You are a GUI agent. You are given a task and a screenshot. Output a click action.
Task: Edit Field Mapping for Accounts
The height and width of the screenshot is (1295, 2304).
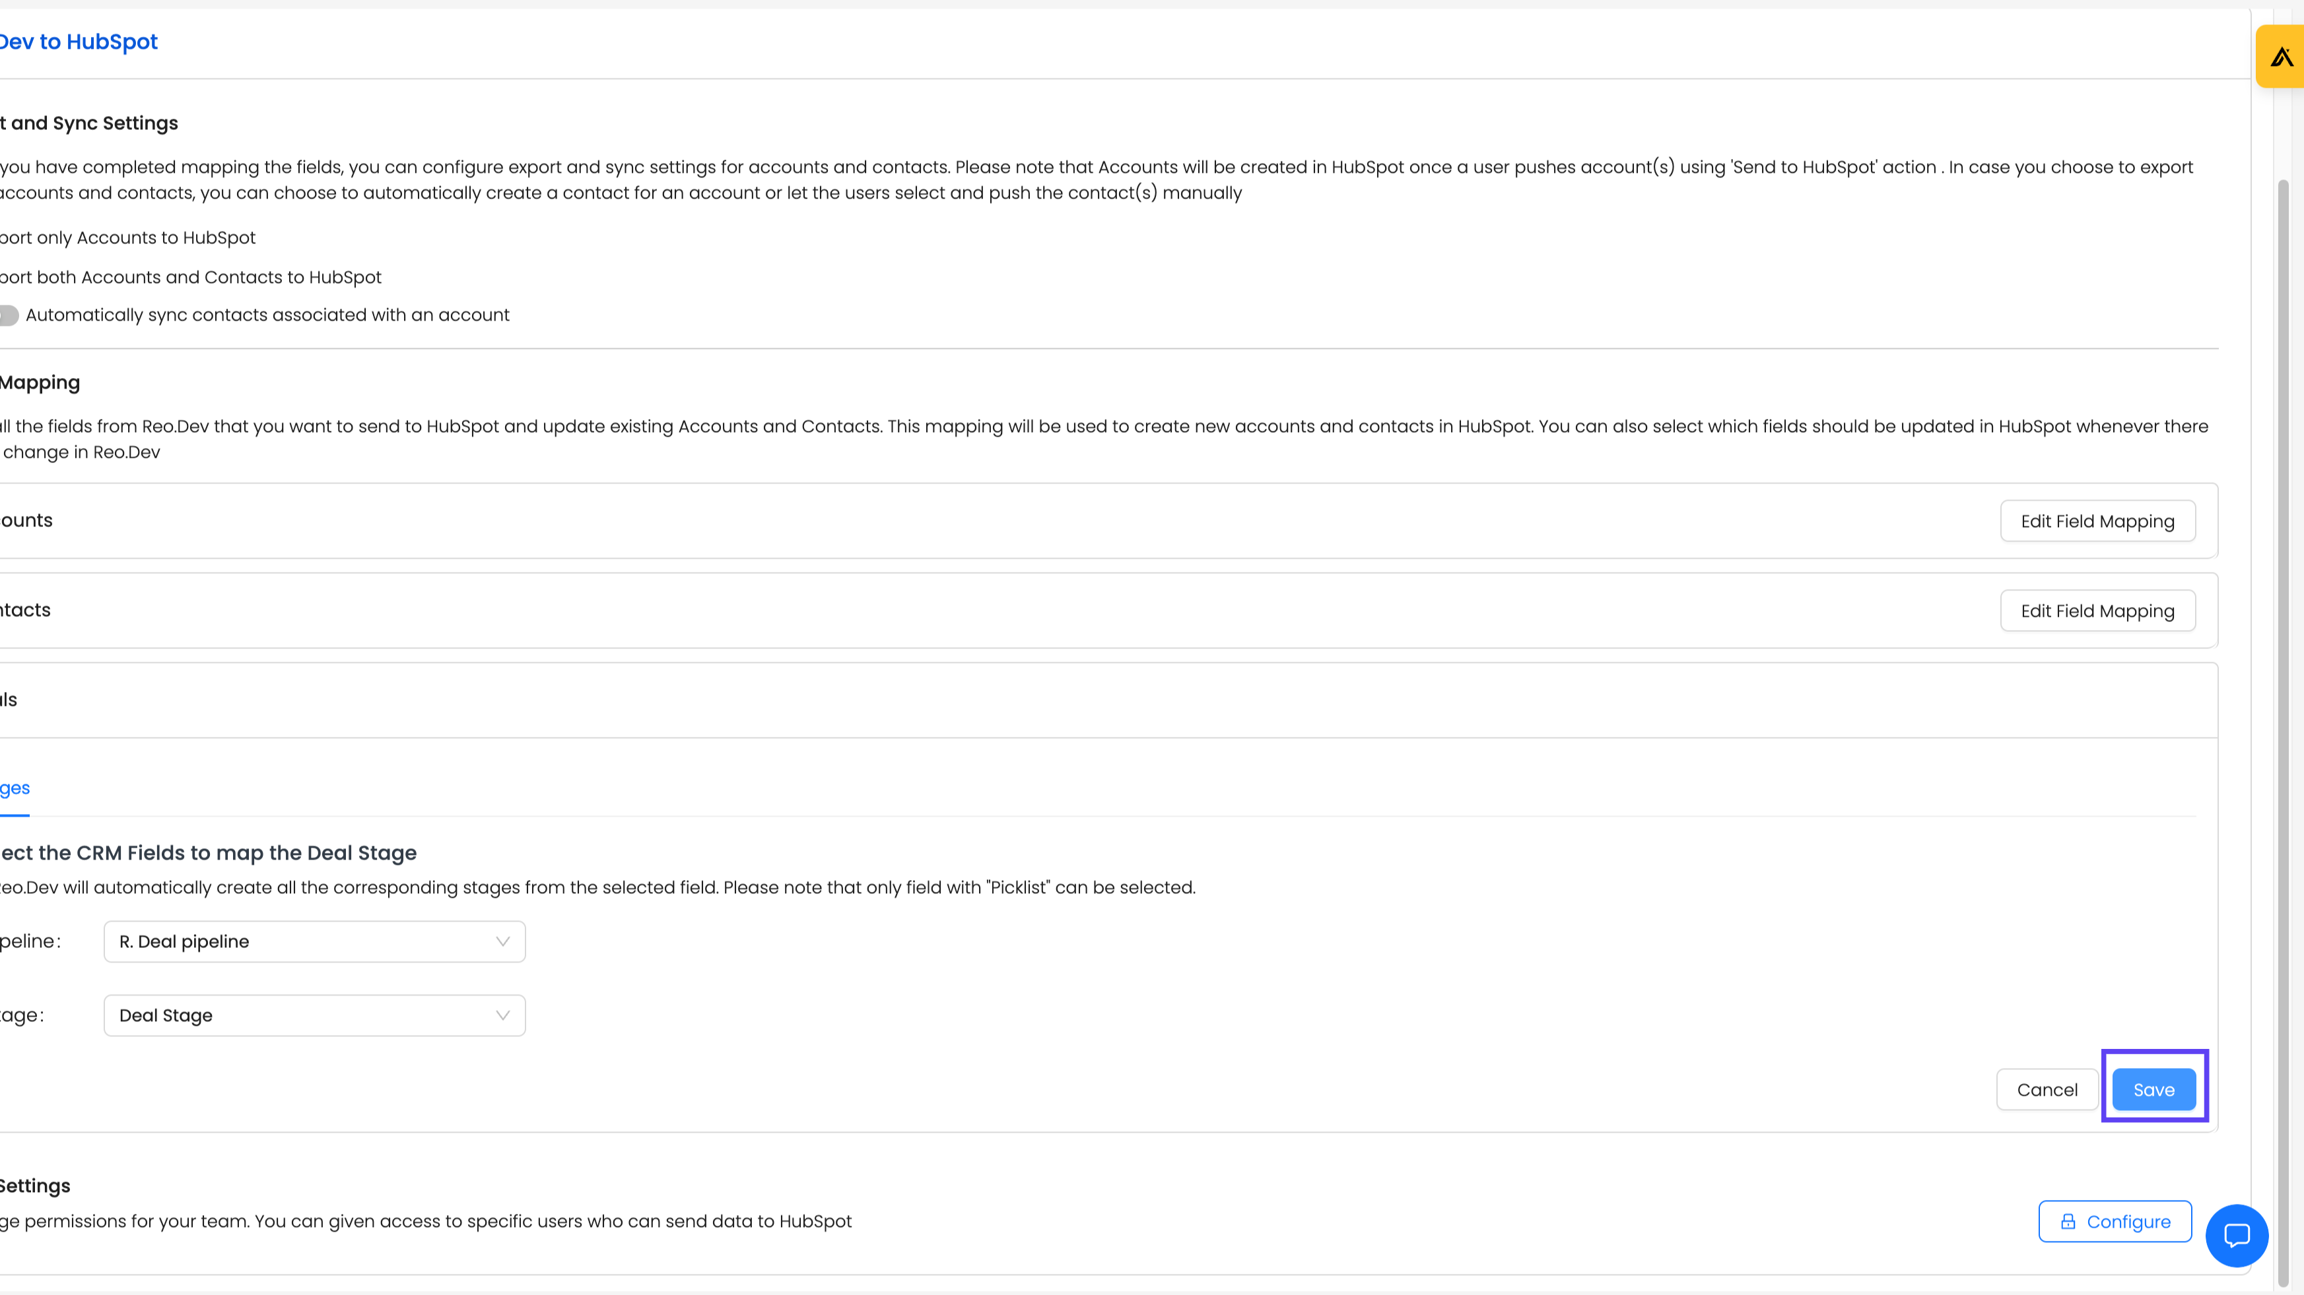2097,521
